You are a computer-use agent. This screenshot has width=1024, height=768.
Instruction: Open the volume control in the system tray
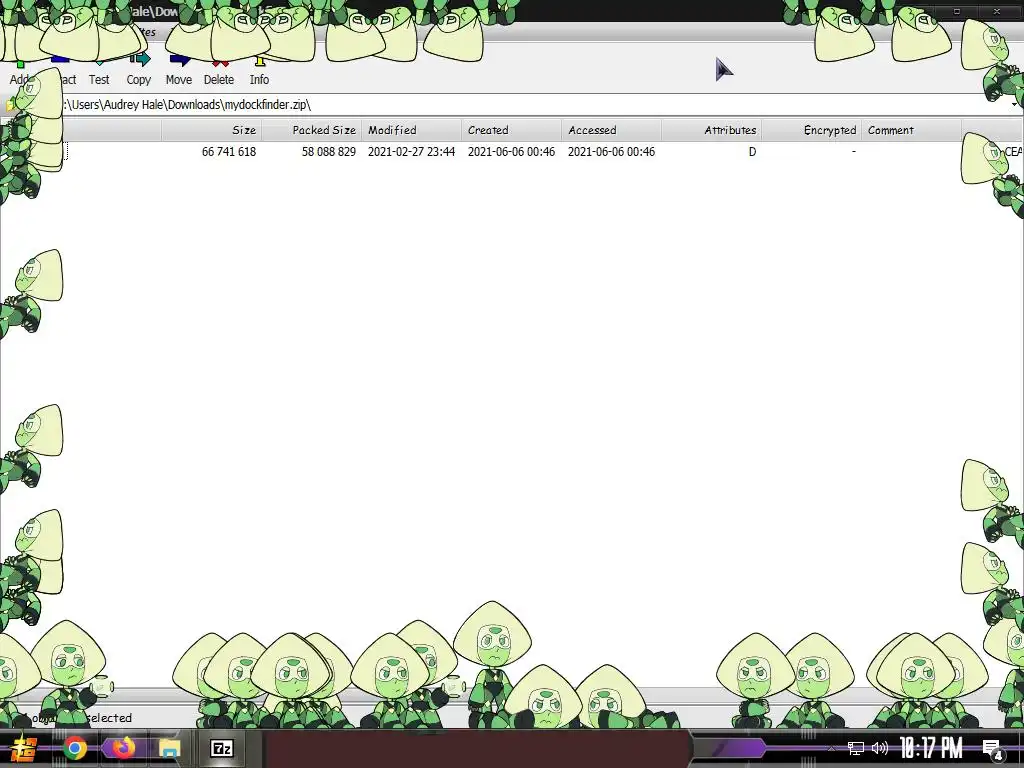[880, 748]
